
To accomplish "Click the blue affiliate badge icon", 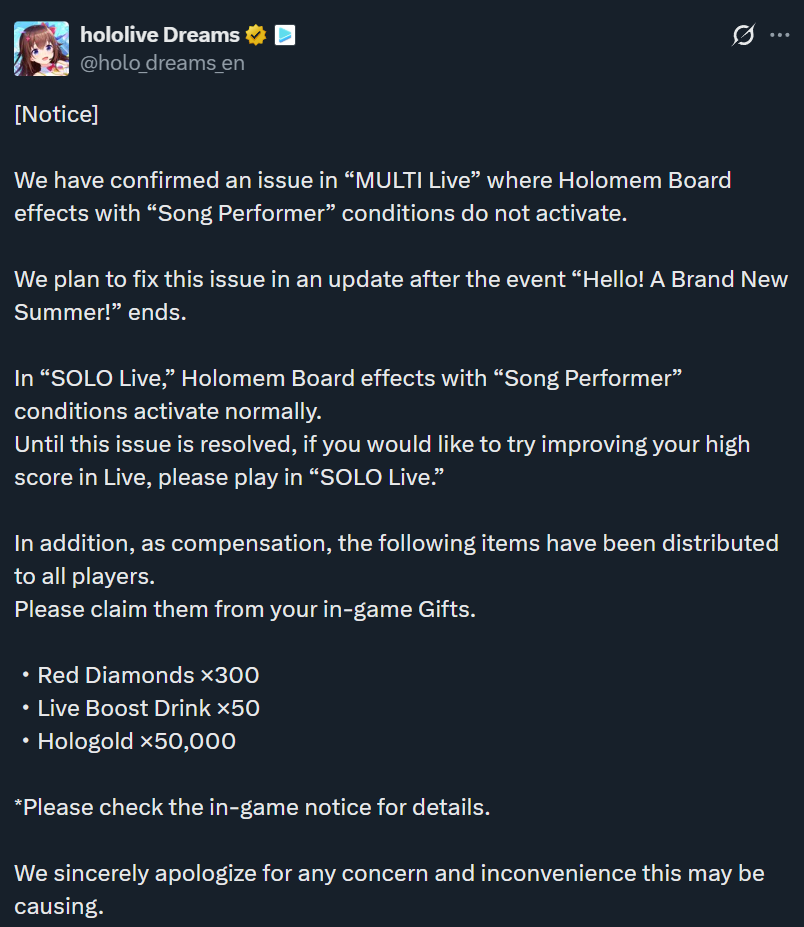I will [285, 35].
